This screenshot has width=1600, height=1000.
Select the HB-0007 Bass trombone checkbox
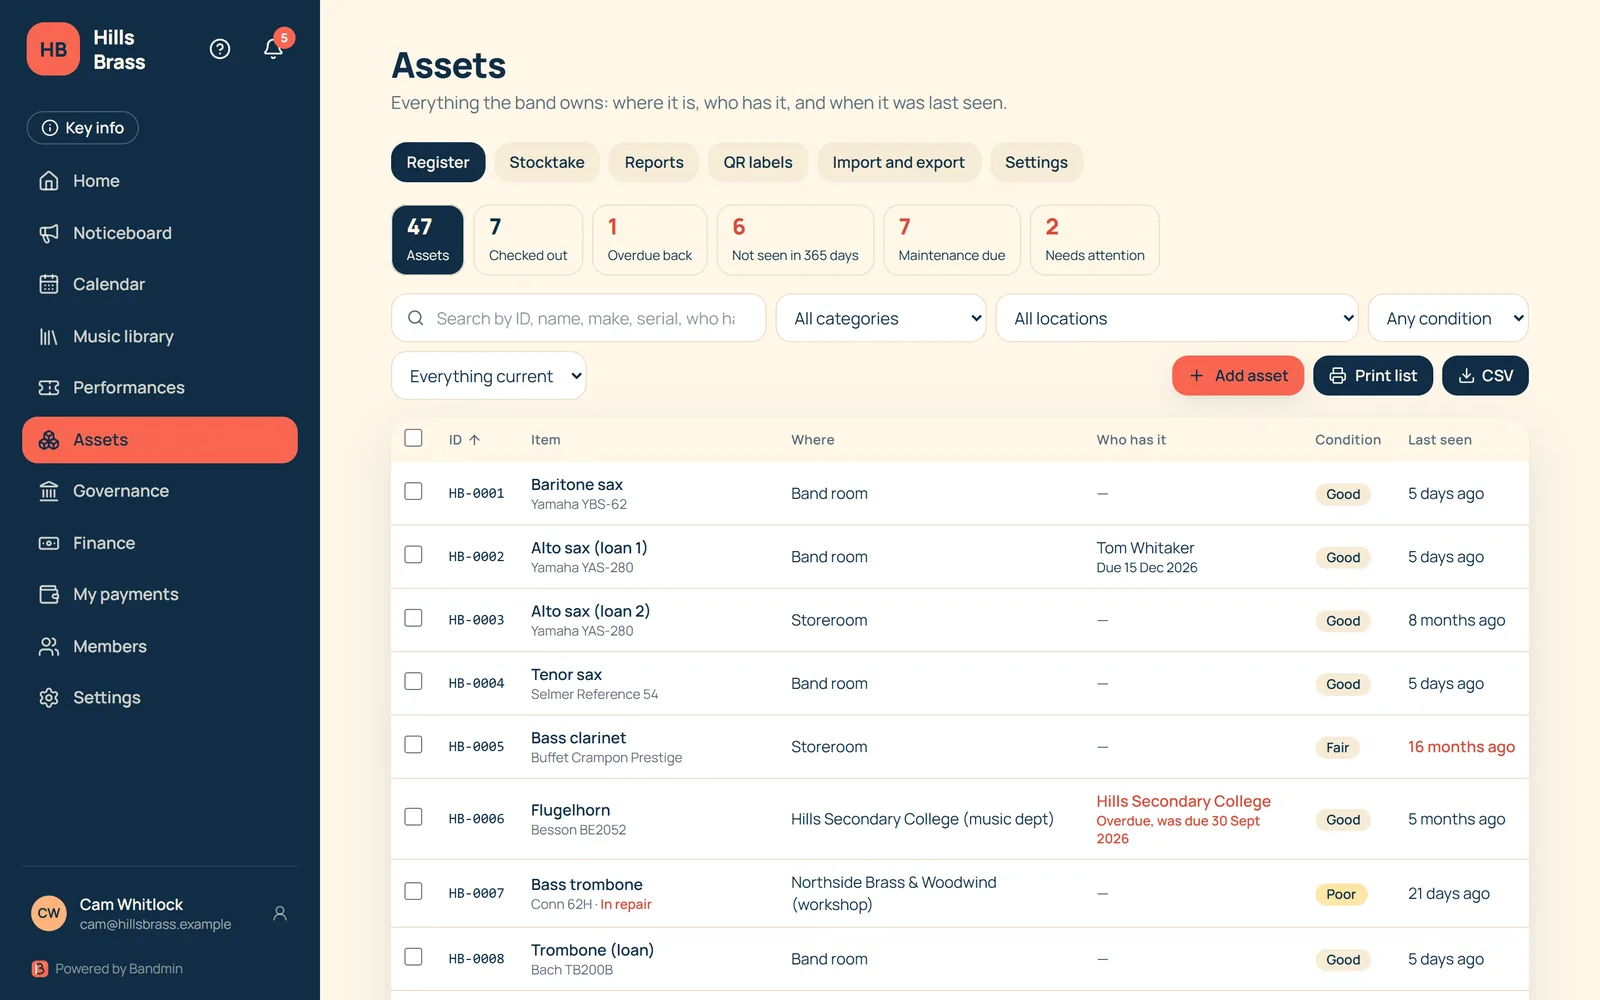413,891
